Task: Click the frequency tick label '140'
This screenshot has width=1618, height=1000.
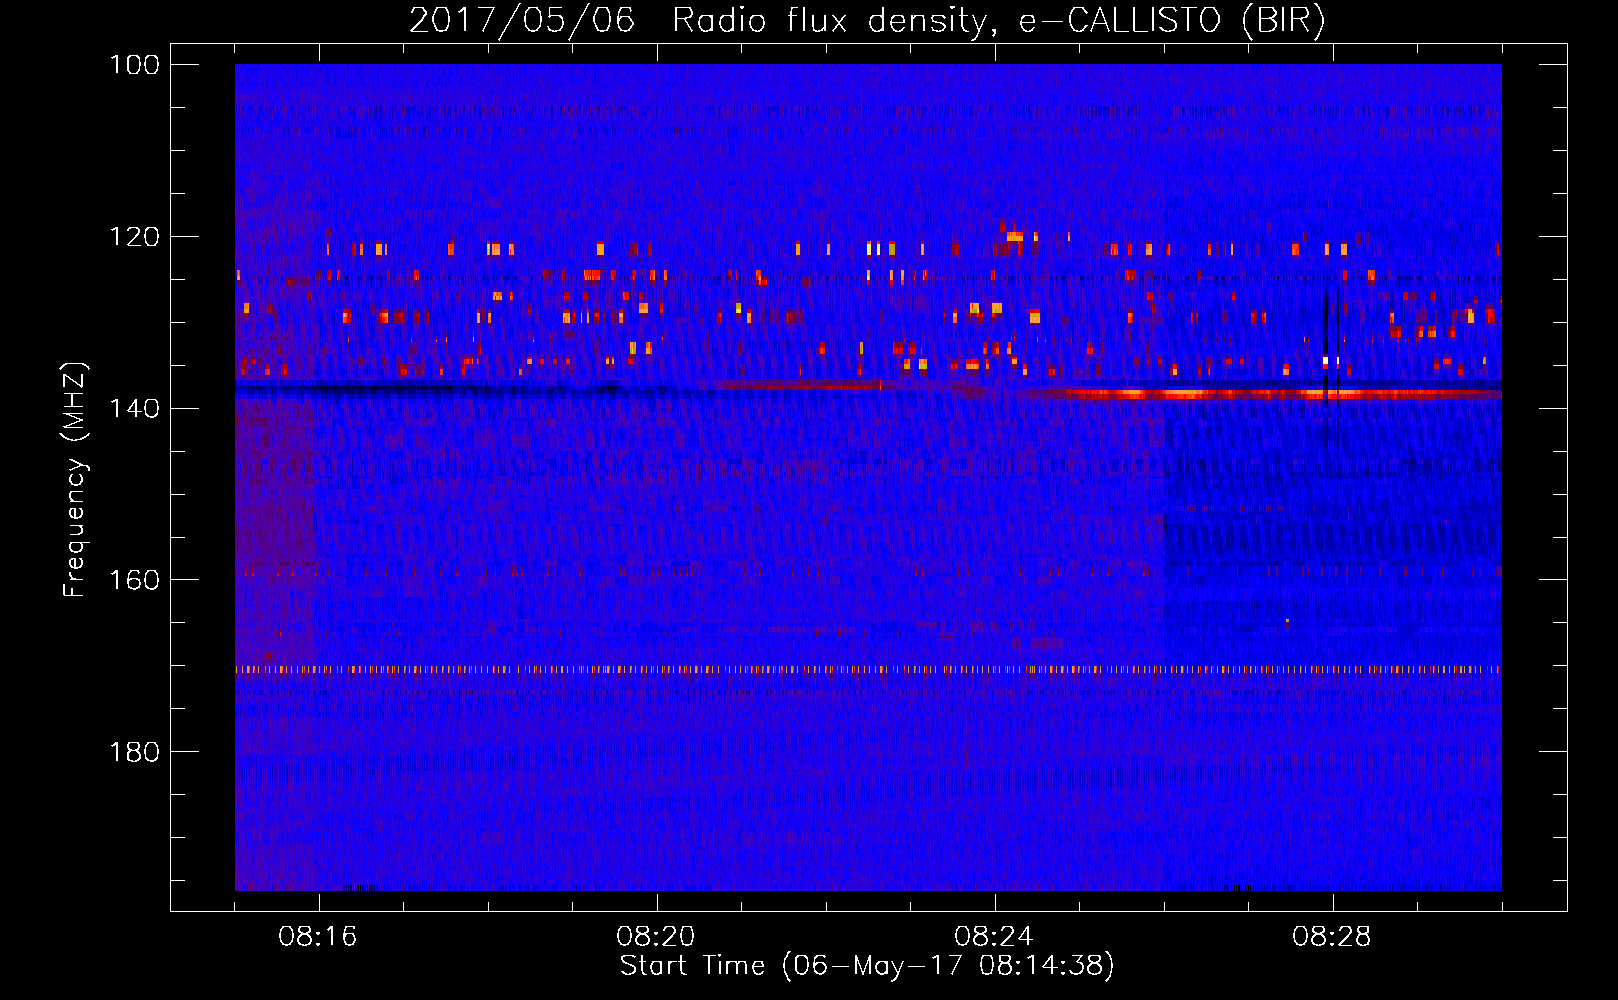Action: pos(135,408)
